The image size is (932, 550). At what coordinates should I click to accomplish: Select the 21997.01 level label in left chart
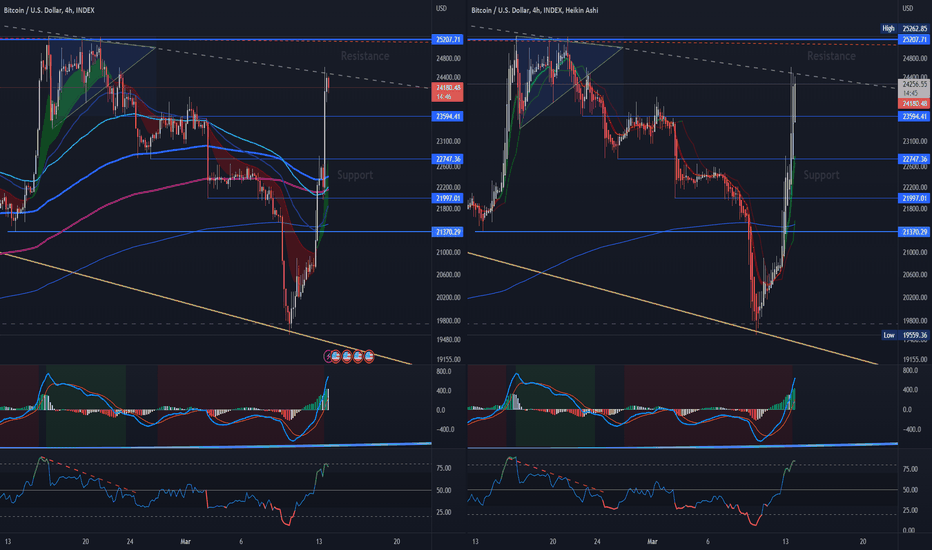[x=448, y=198]
